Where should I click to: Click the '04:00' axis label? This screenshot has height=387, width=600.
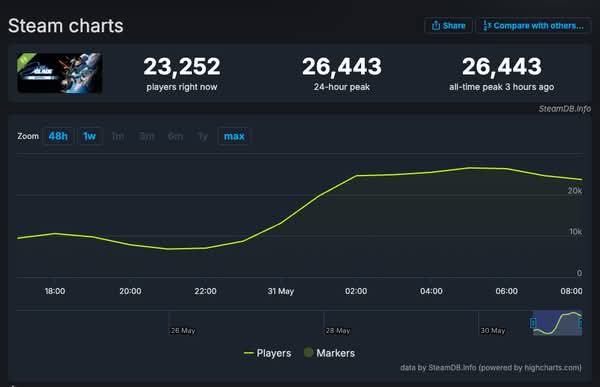pos(431,291)
